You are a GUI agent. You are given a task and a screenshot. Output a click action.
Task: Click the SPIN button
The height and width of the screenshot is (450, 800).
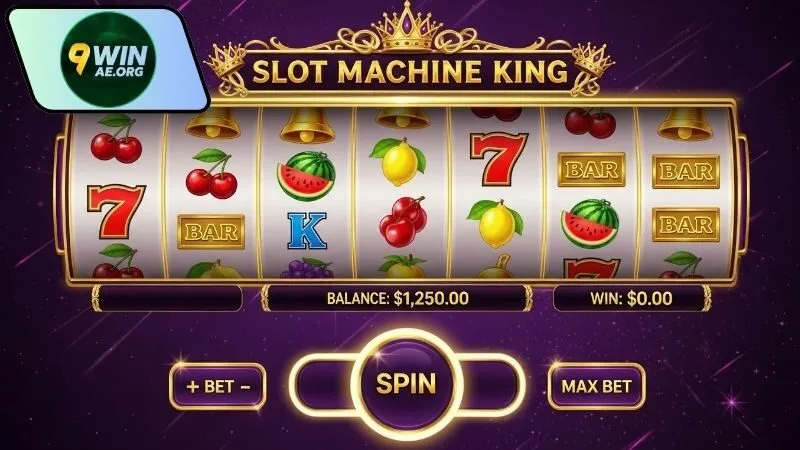pyautogui.click(x=406, y=384)
